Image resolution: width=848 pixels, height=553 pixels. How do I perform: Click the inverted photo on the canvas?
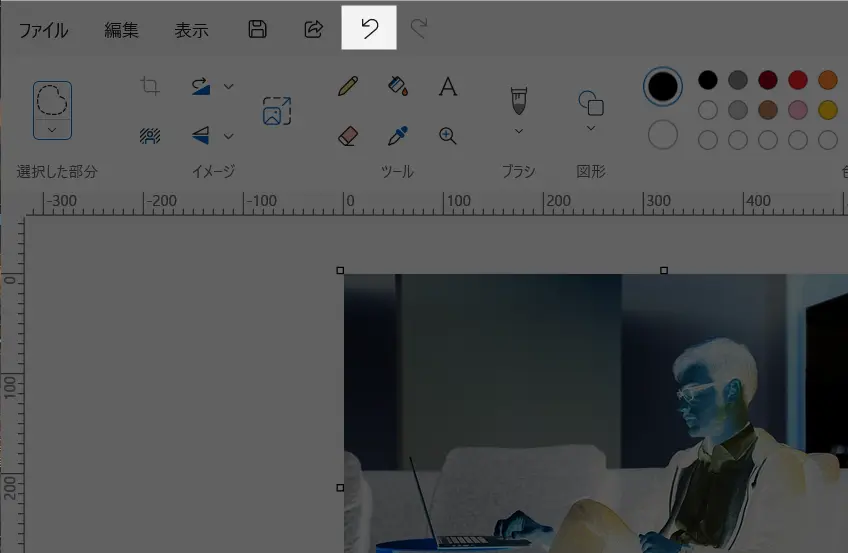[596, 414]
